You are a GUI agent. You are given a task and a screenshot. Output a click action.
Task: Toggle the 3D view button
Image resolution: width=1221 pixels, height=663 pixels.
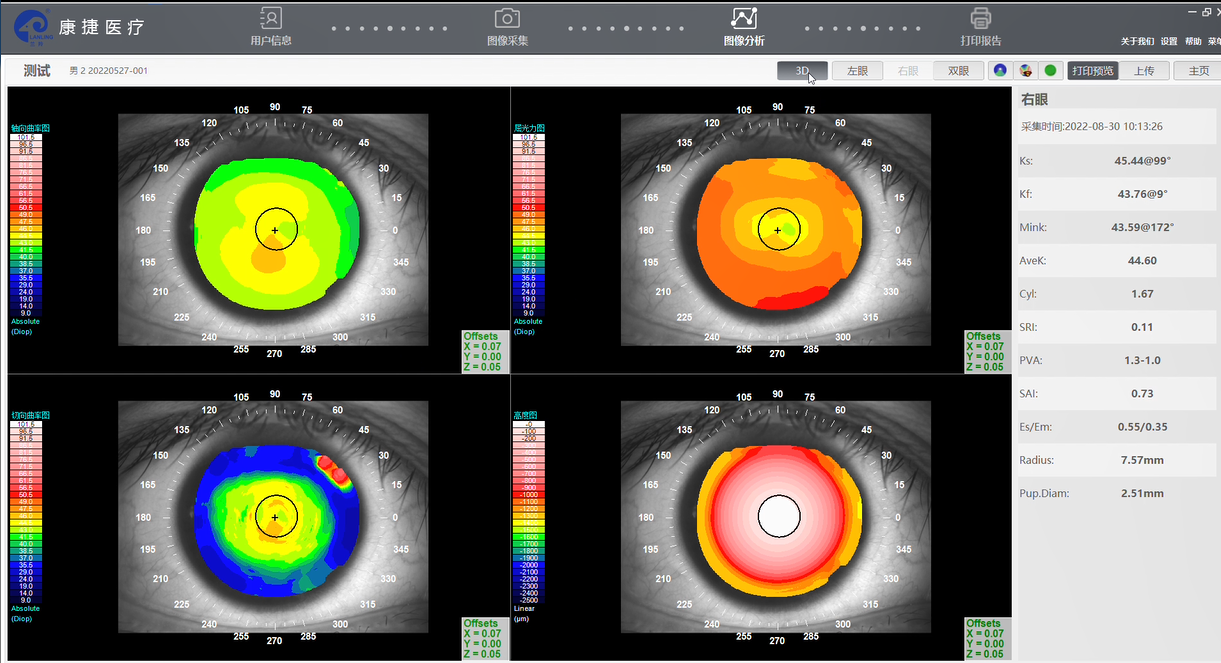pos(802,71)
